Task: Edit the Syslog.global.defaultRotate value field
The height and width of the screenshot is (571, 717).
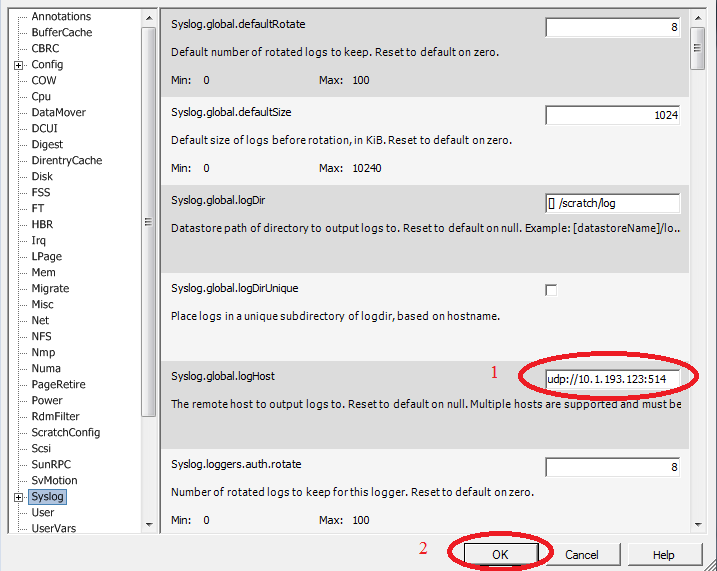Action: (612, 27)
